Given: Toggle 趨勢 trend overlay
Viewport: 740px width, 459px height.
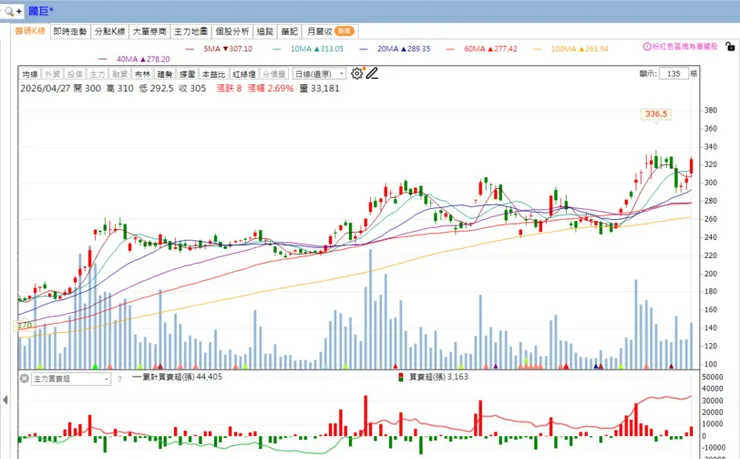Looking at the screenshot, I should [x=165, y=74].
